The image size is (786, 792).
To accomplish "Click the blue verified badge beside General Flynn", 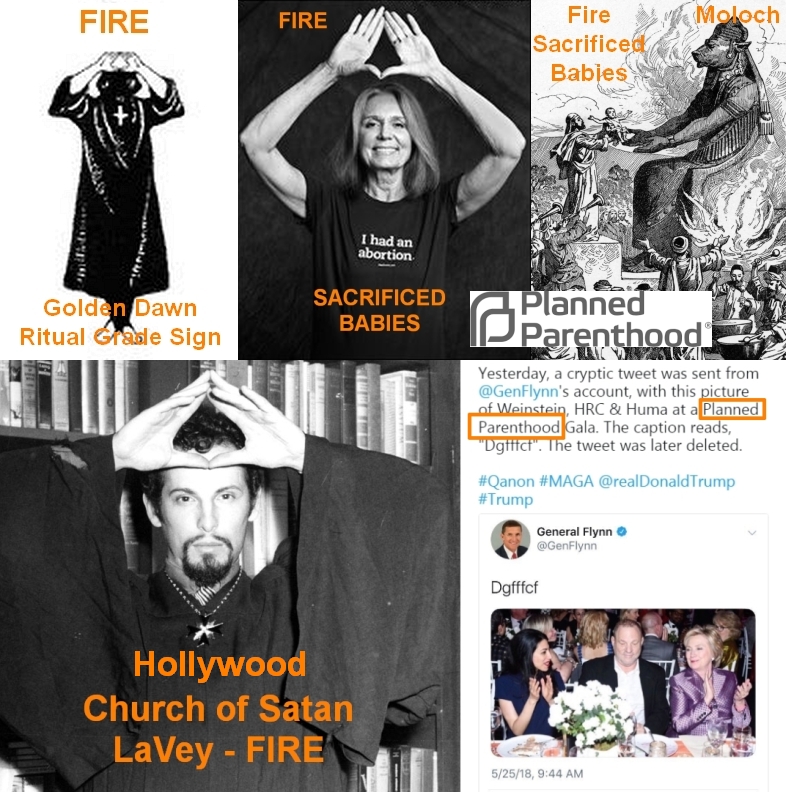I will pyautogui.click(x=622, y=531).
